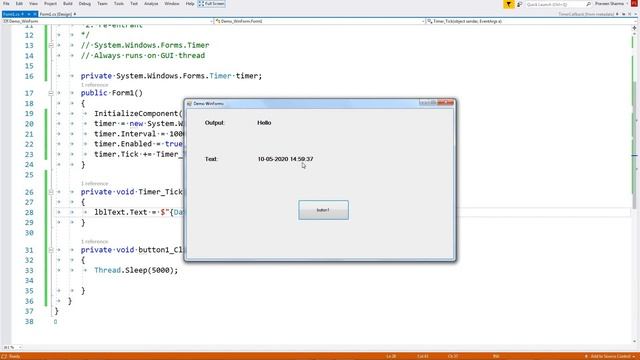Click the date-time label in Demo WinForms
The height and width of the screenshot is (360, 640).
(x=285, y=159)
